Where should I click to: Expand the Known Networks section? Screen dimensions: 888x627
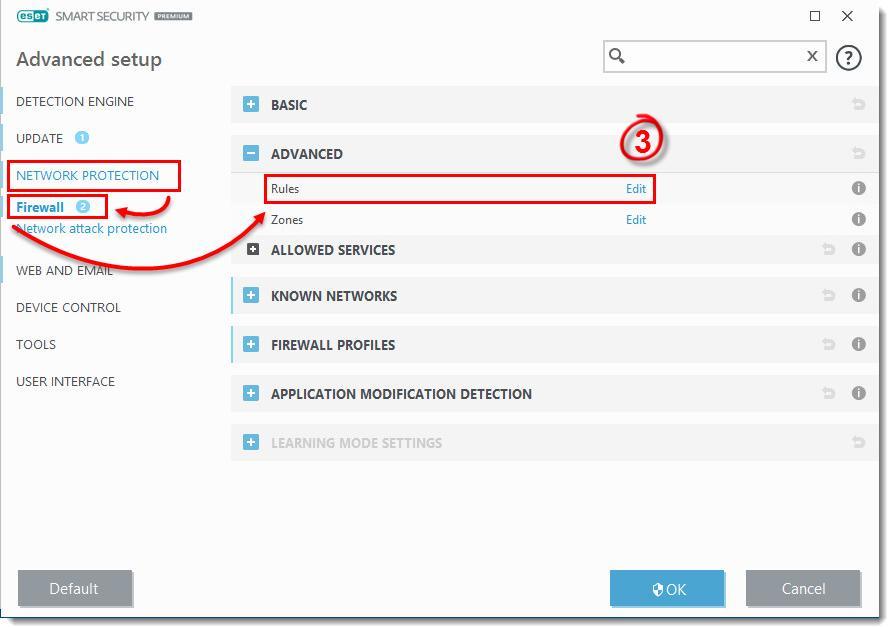click(x=251, y=295)
